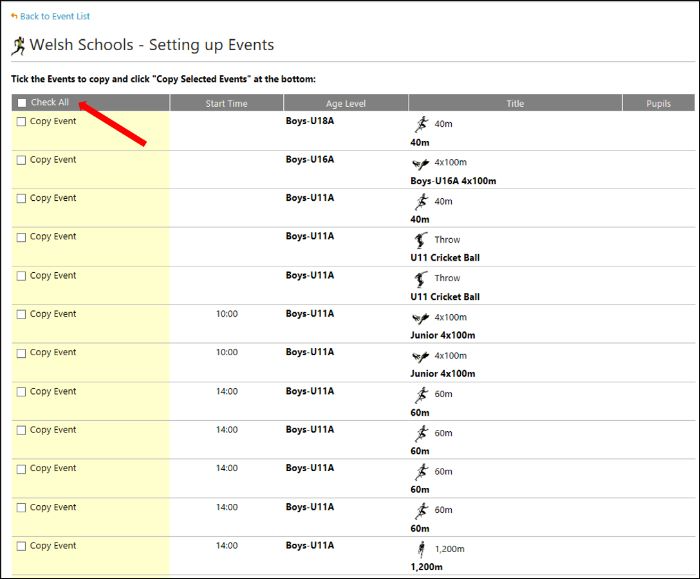Tick Copy Event for first Junior 4x100m row

21,314
